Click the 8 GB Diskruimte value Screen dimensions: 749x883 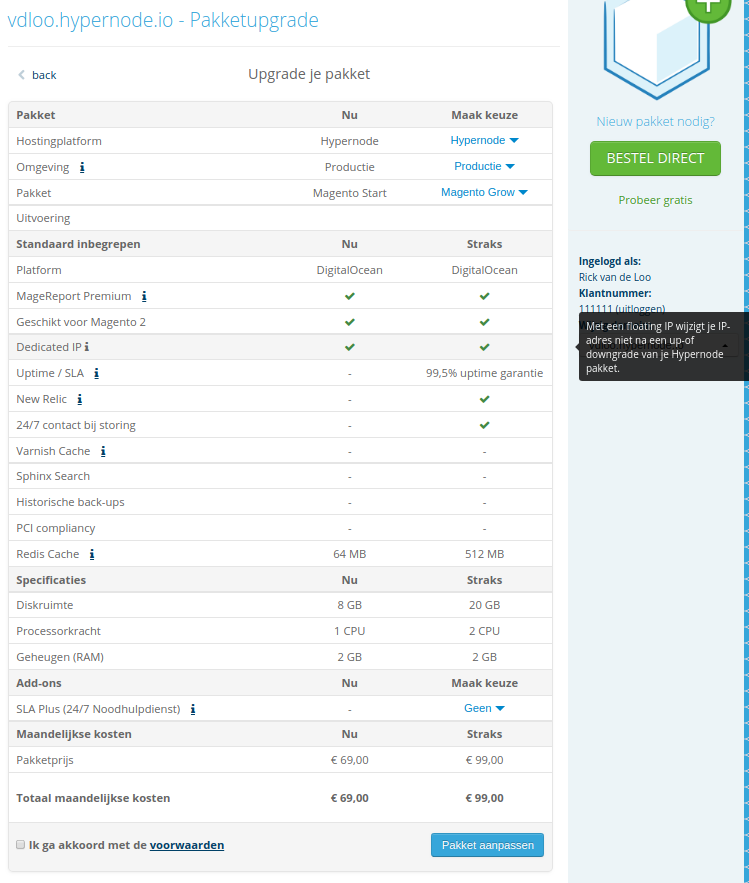pos(350,605)
